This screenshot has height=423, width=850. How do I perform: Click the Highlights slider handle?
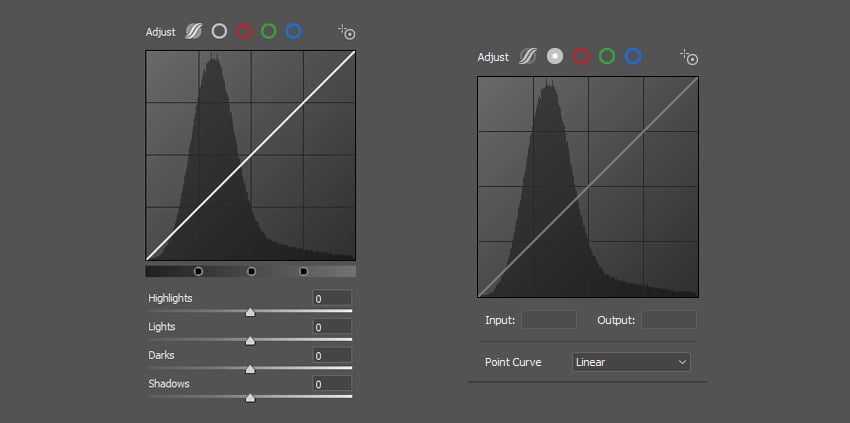[250, 312]
